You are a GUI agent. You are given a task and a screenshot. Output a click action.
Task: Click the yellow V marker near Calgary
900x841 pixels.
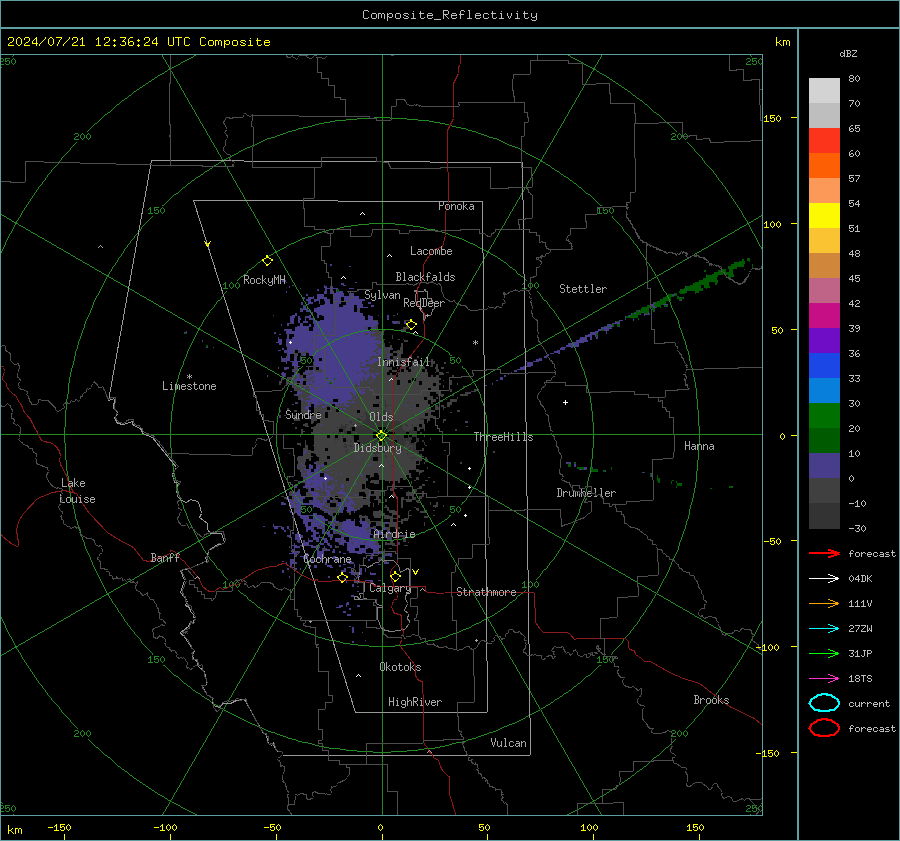(x=416, y=572)
